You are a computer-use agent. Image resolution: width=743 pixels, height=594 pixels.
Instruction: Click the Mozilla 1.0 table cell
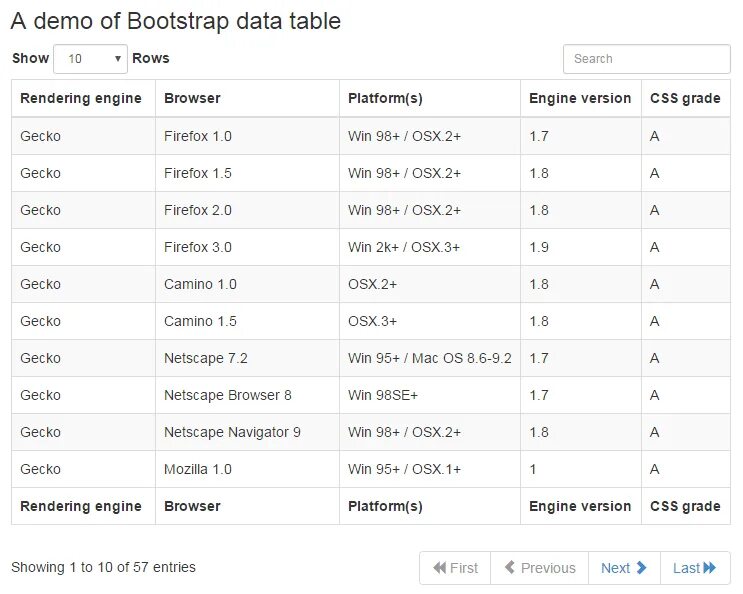pos(247,469)
